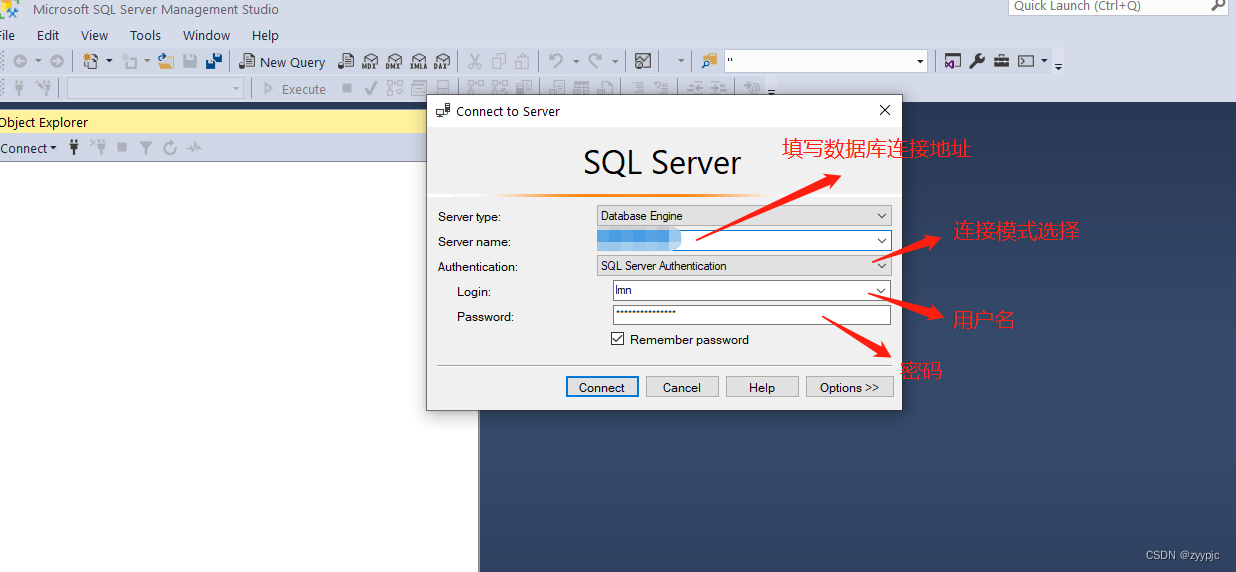Click the Redo arrow icon
This screenshot has height=572, width=1236.
595,61
